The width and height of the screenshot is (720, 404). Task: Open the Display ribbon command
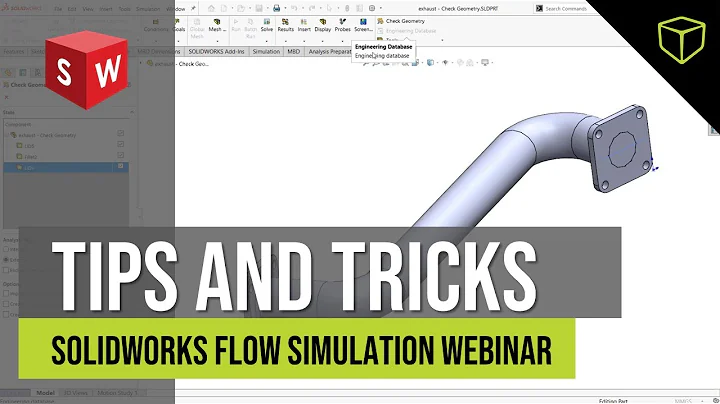click(323, 25)
